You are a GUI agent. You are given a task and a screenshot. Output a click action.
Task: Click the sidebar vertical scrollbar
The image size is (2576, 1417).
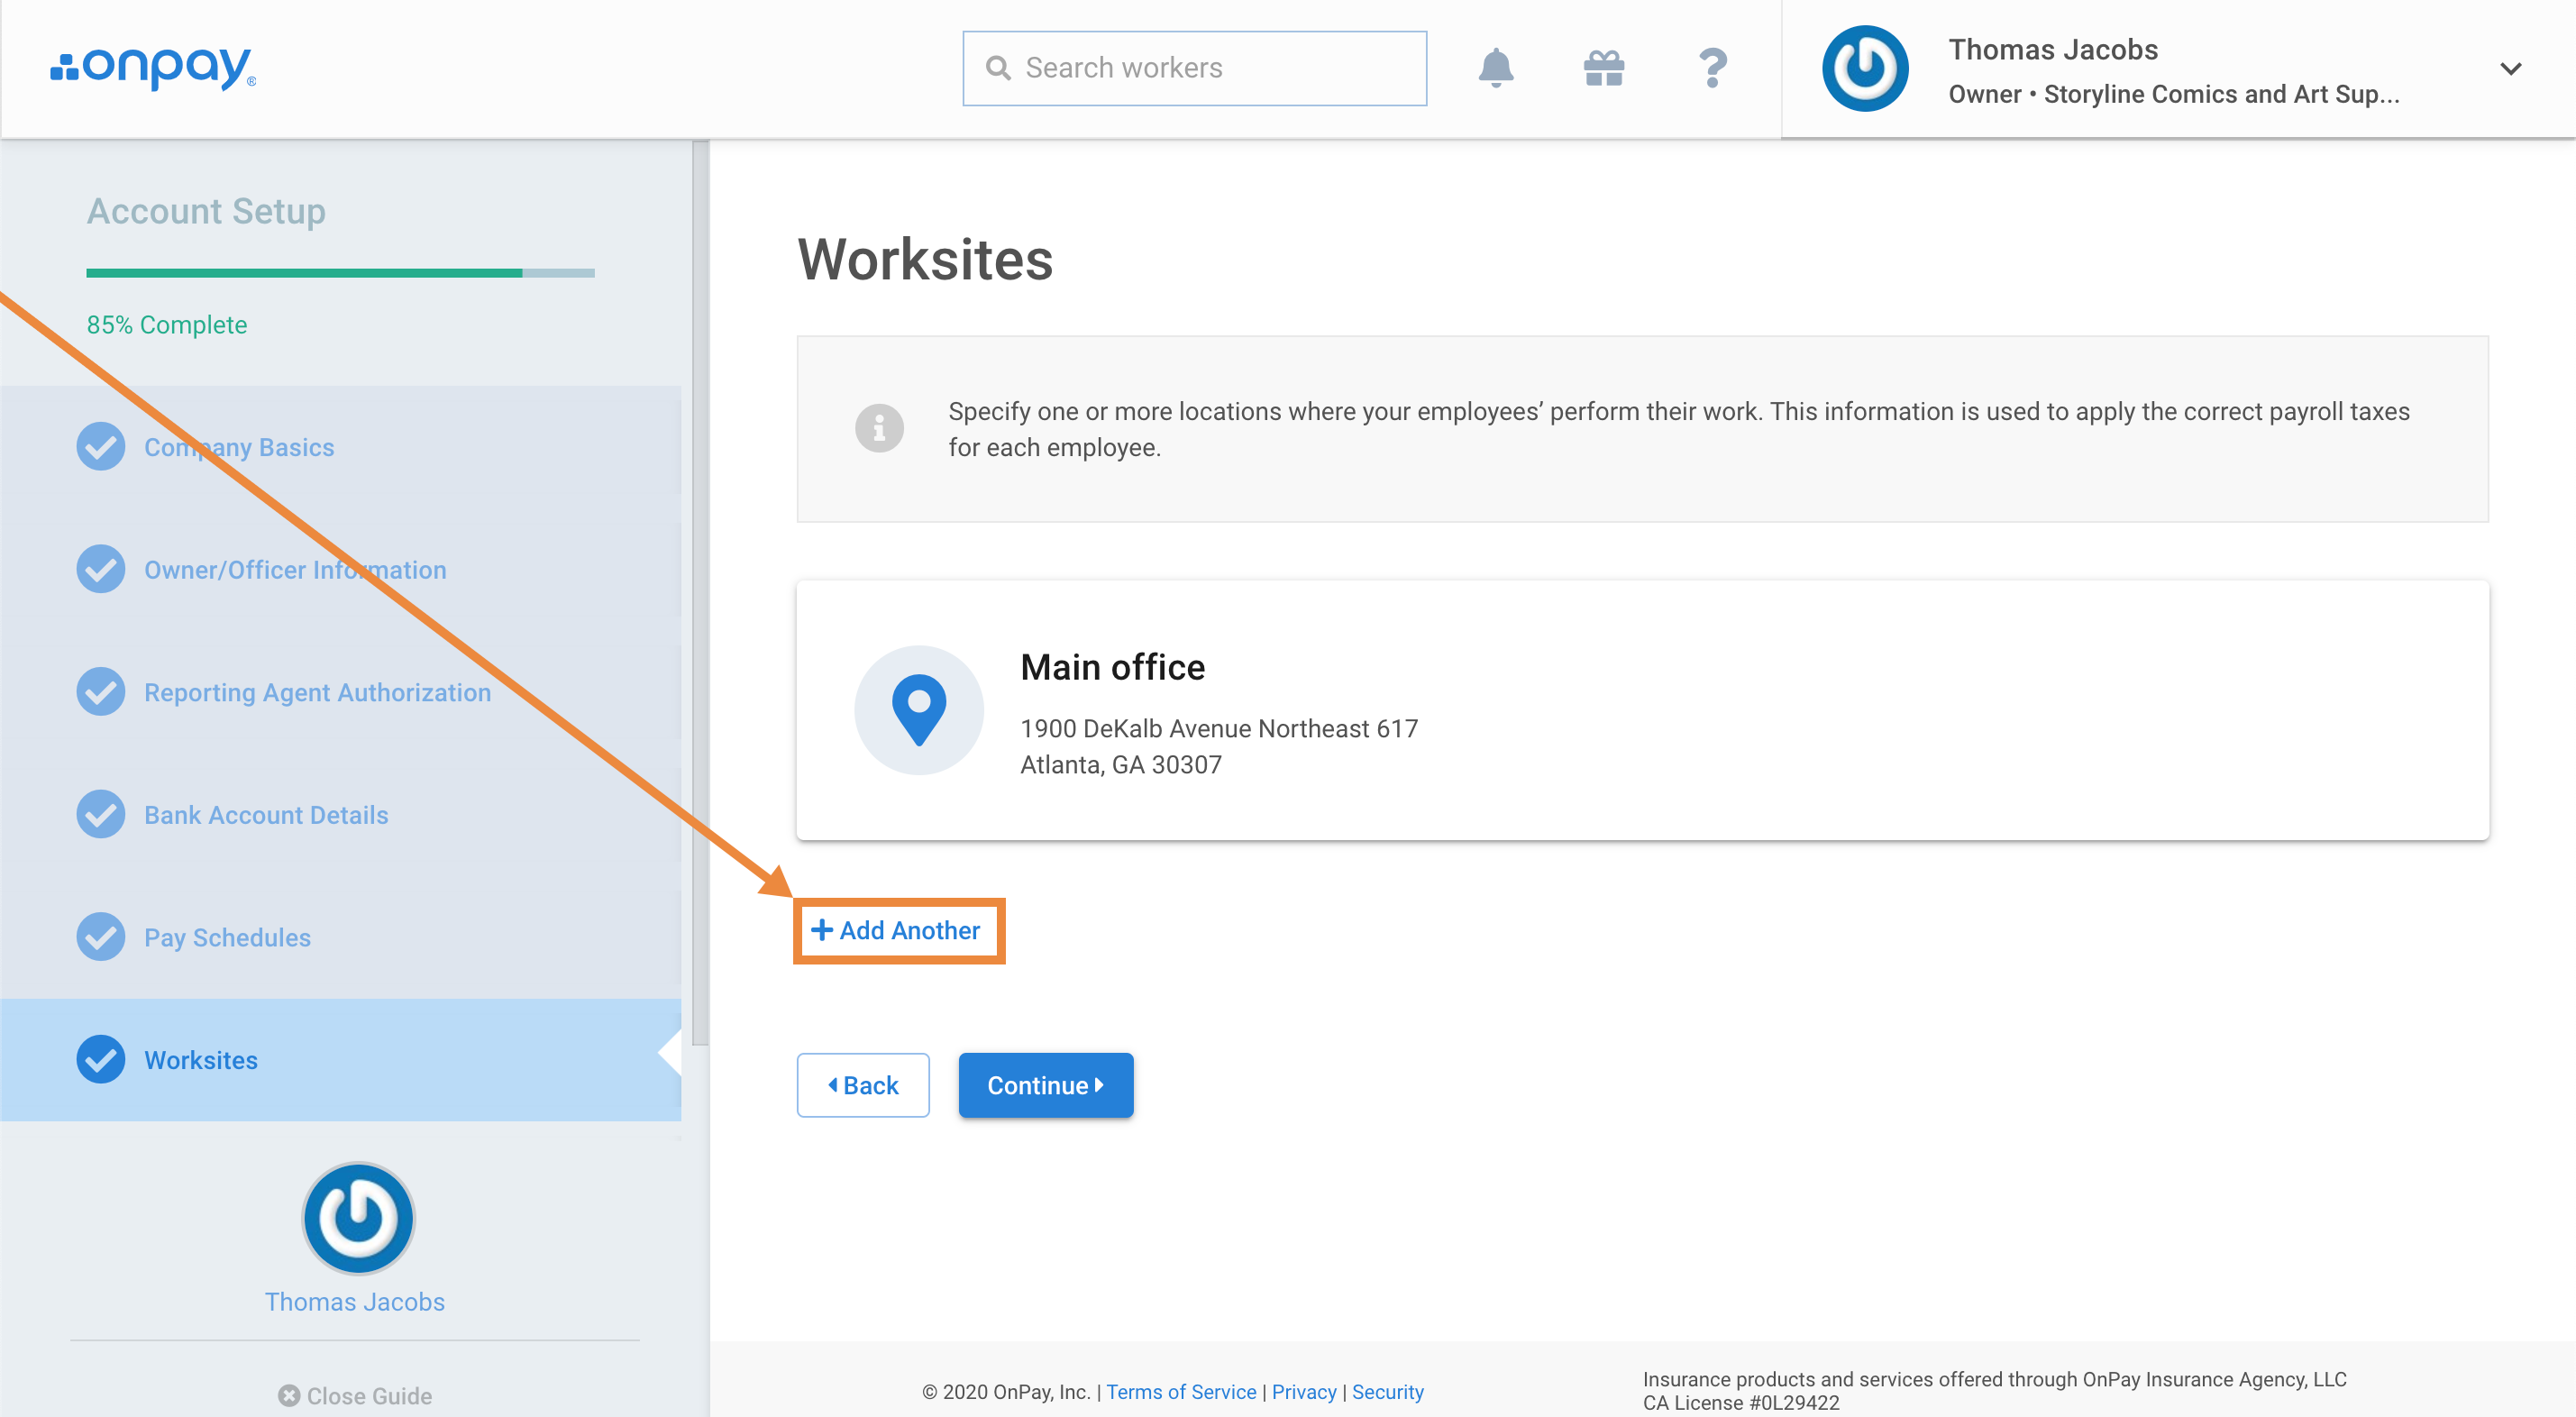[700, 593]
